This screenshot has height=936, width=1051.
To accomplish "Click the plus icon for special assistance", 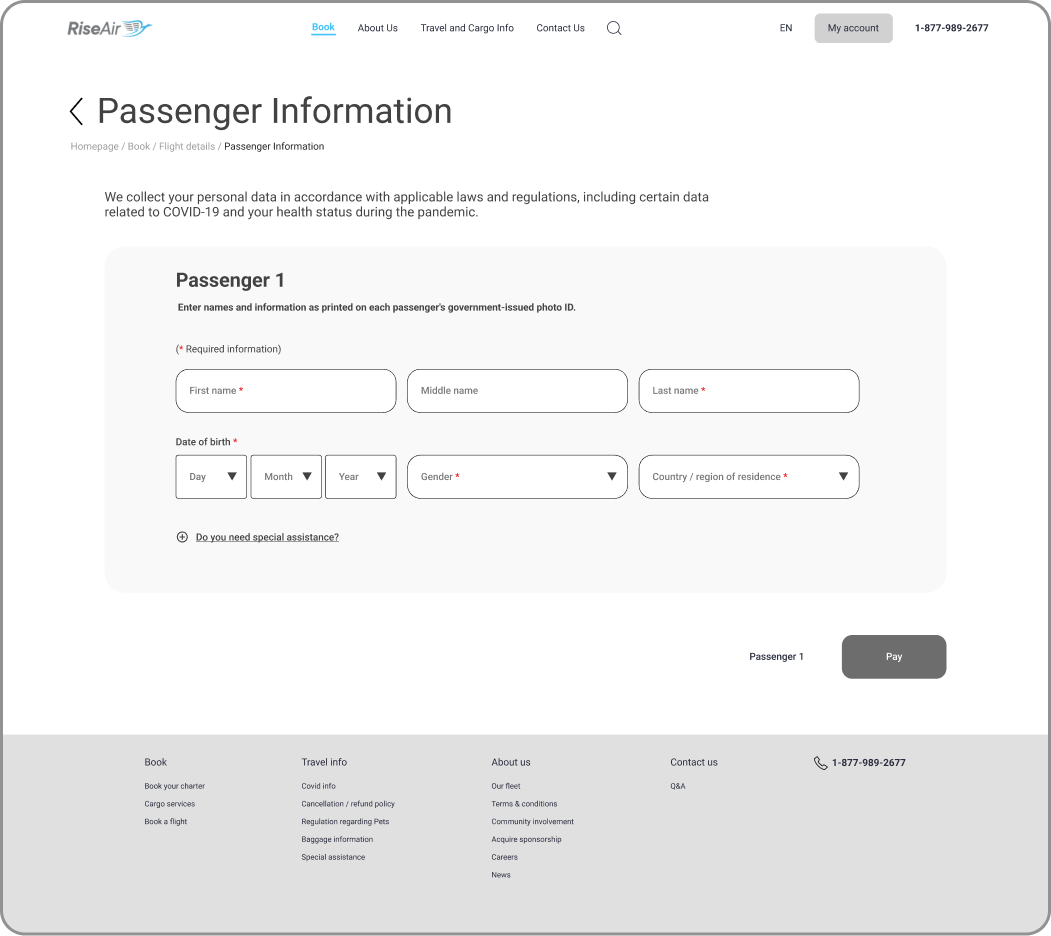I will (182, 537).
